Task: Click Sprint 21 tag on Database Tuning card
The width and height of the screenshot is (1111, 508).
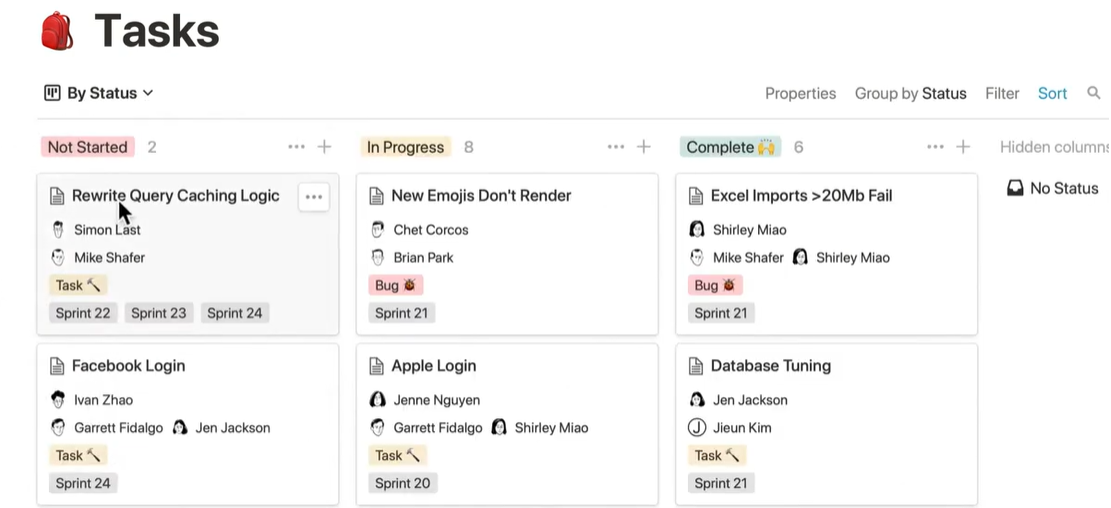Action: 721,483
